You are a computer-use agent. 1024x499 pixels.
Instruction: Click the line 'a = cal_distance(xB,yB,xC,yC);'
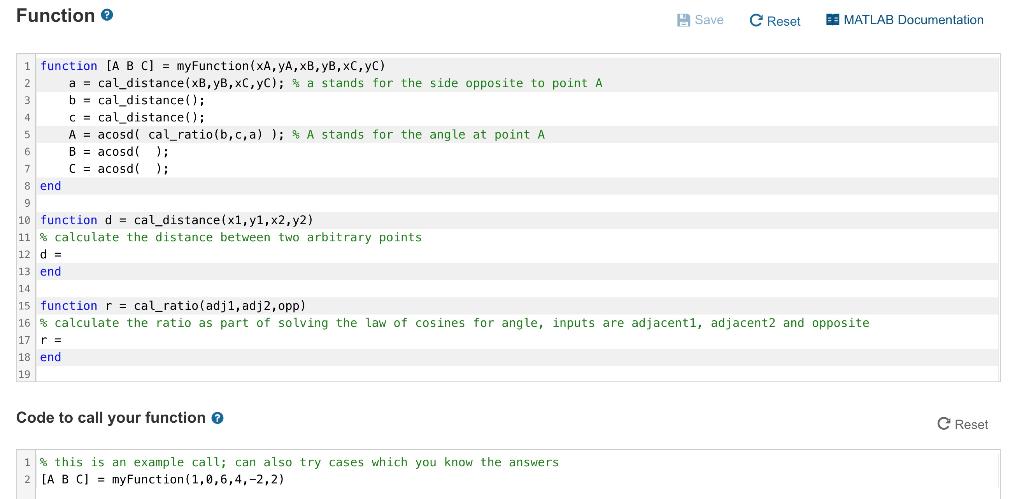176,83
